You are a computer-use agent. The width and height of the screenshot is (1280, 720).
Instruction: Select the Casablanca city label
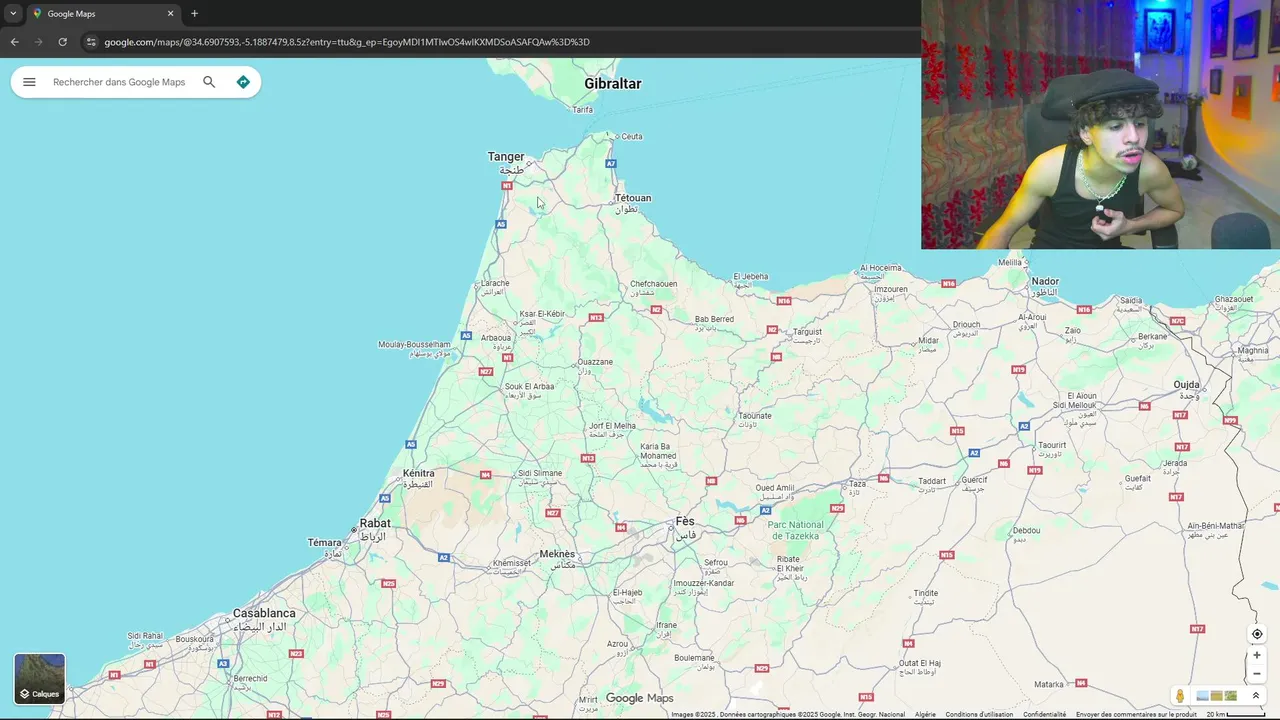pos(264,613)
